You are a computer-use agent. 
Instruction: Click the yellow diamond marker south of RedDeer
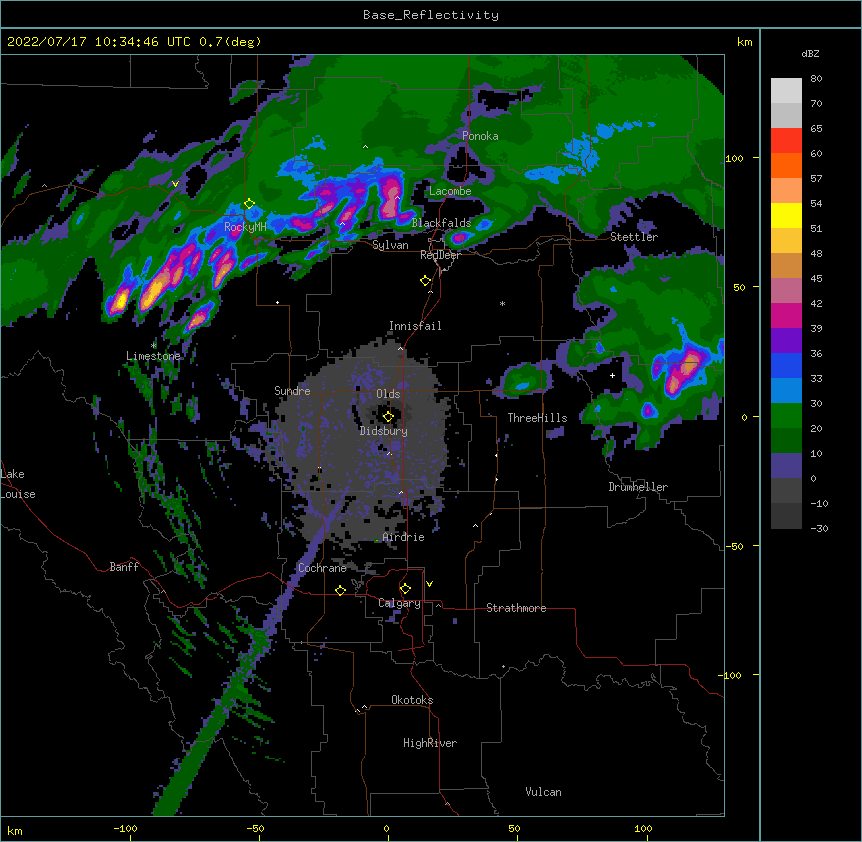click(426, 281)
